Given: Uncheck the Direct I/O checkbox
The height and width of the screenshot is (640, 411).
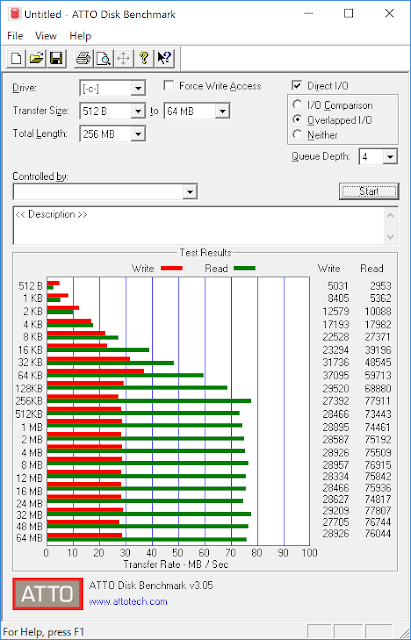Looking at the screenshot, I should [296, 85].
